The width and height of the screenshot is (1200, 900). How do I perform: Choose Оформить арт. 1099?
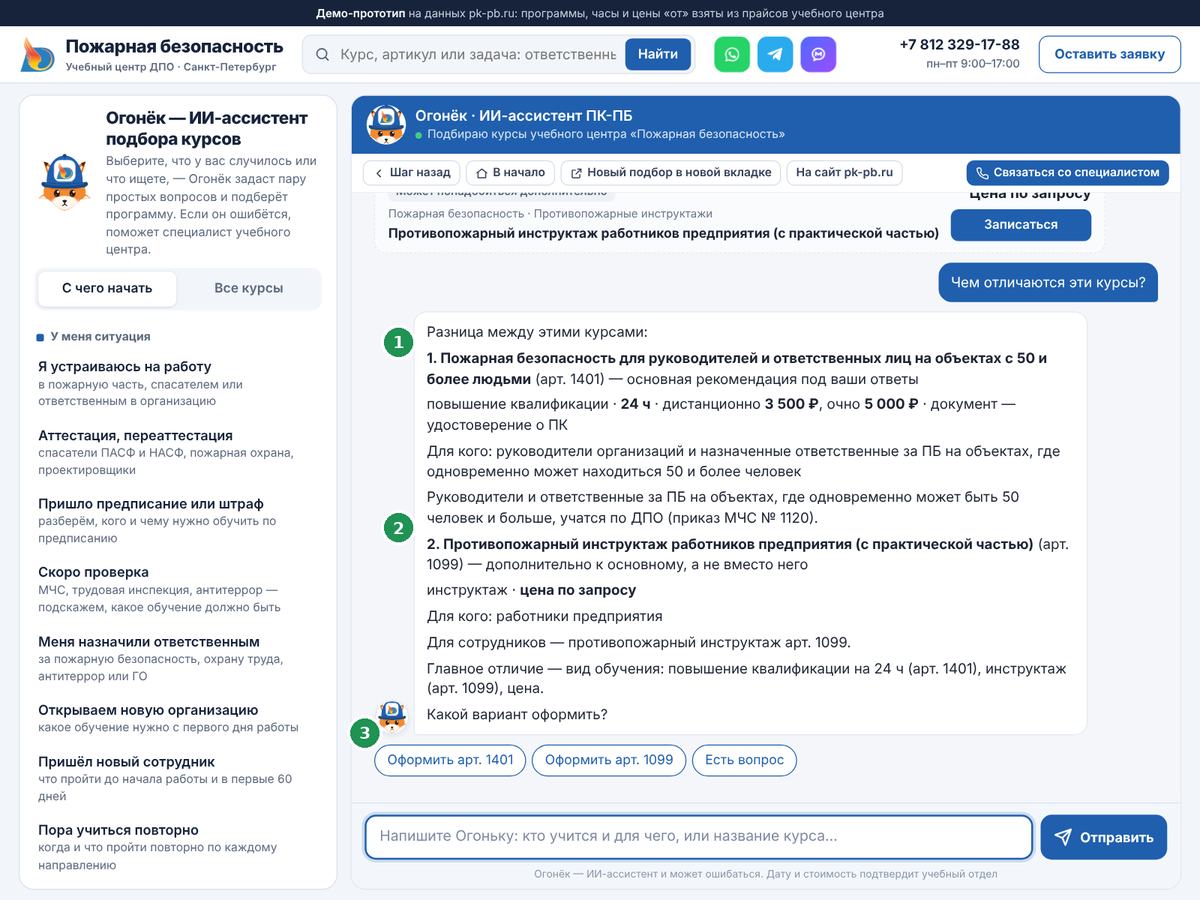coord(609,760)
